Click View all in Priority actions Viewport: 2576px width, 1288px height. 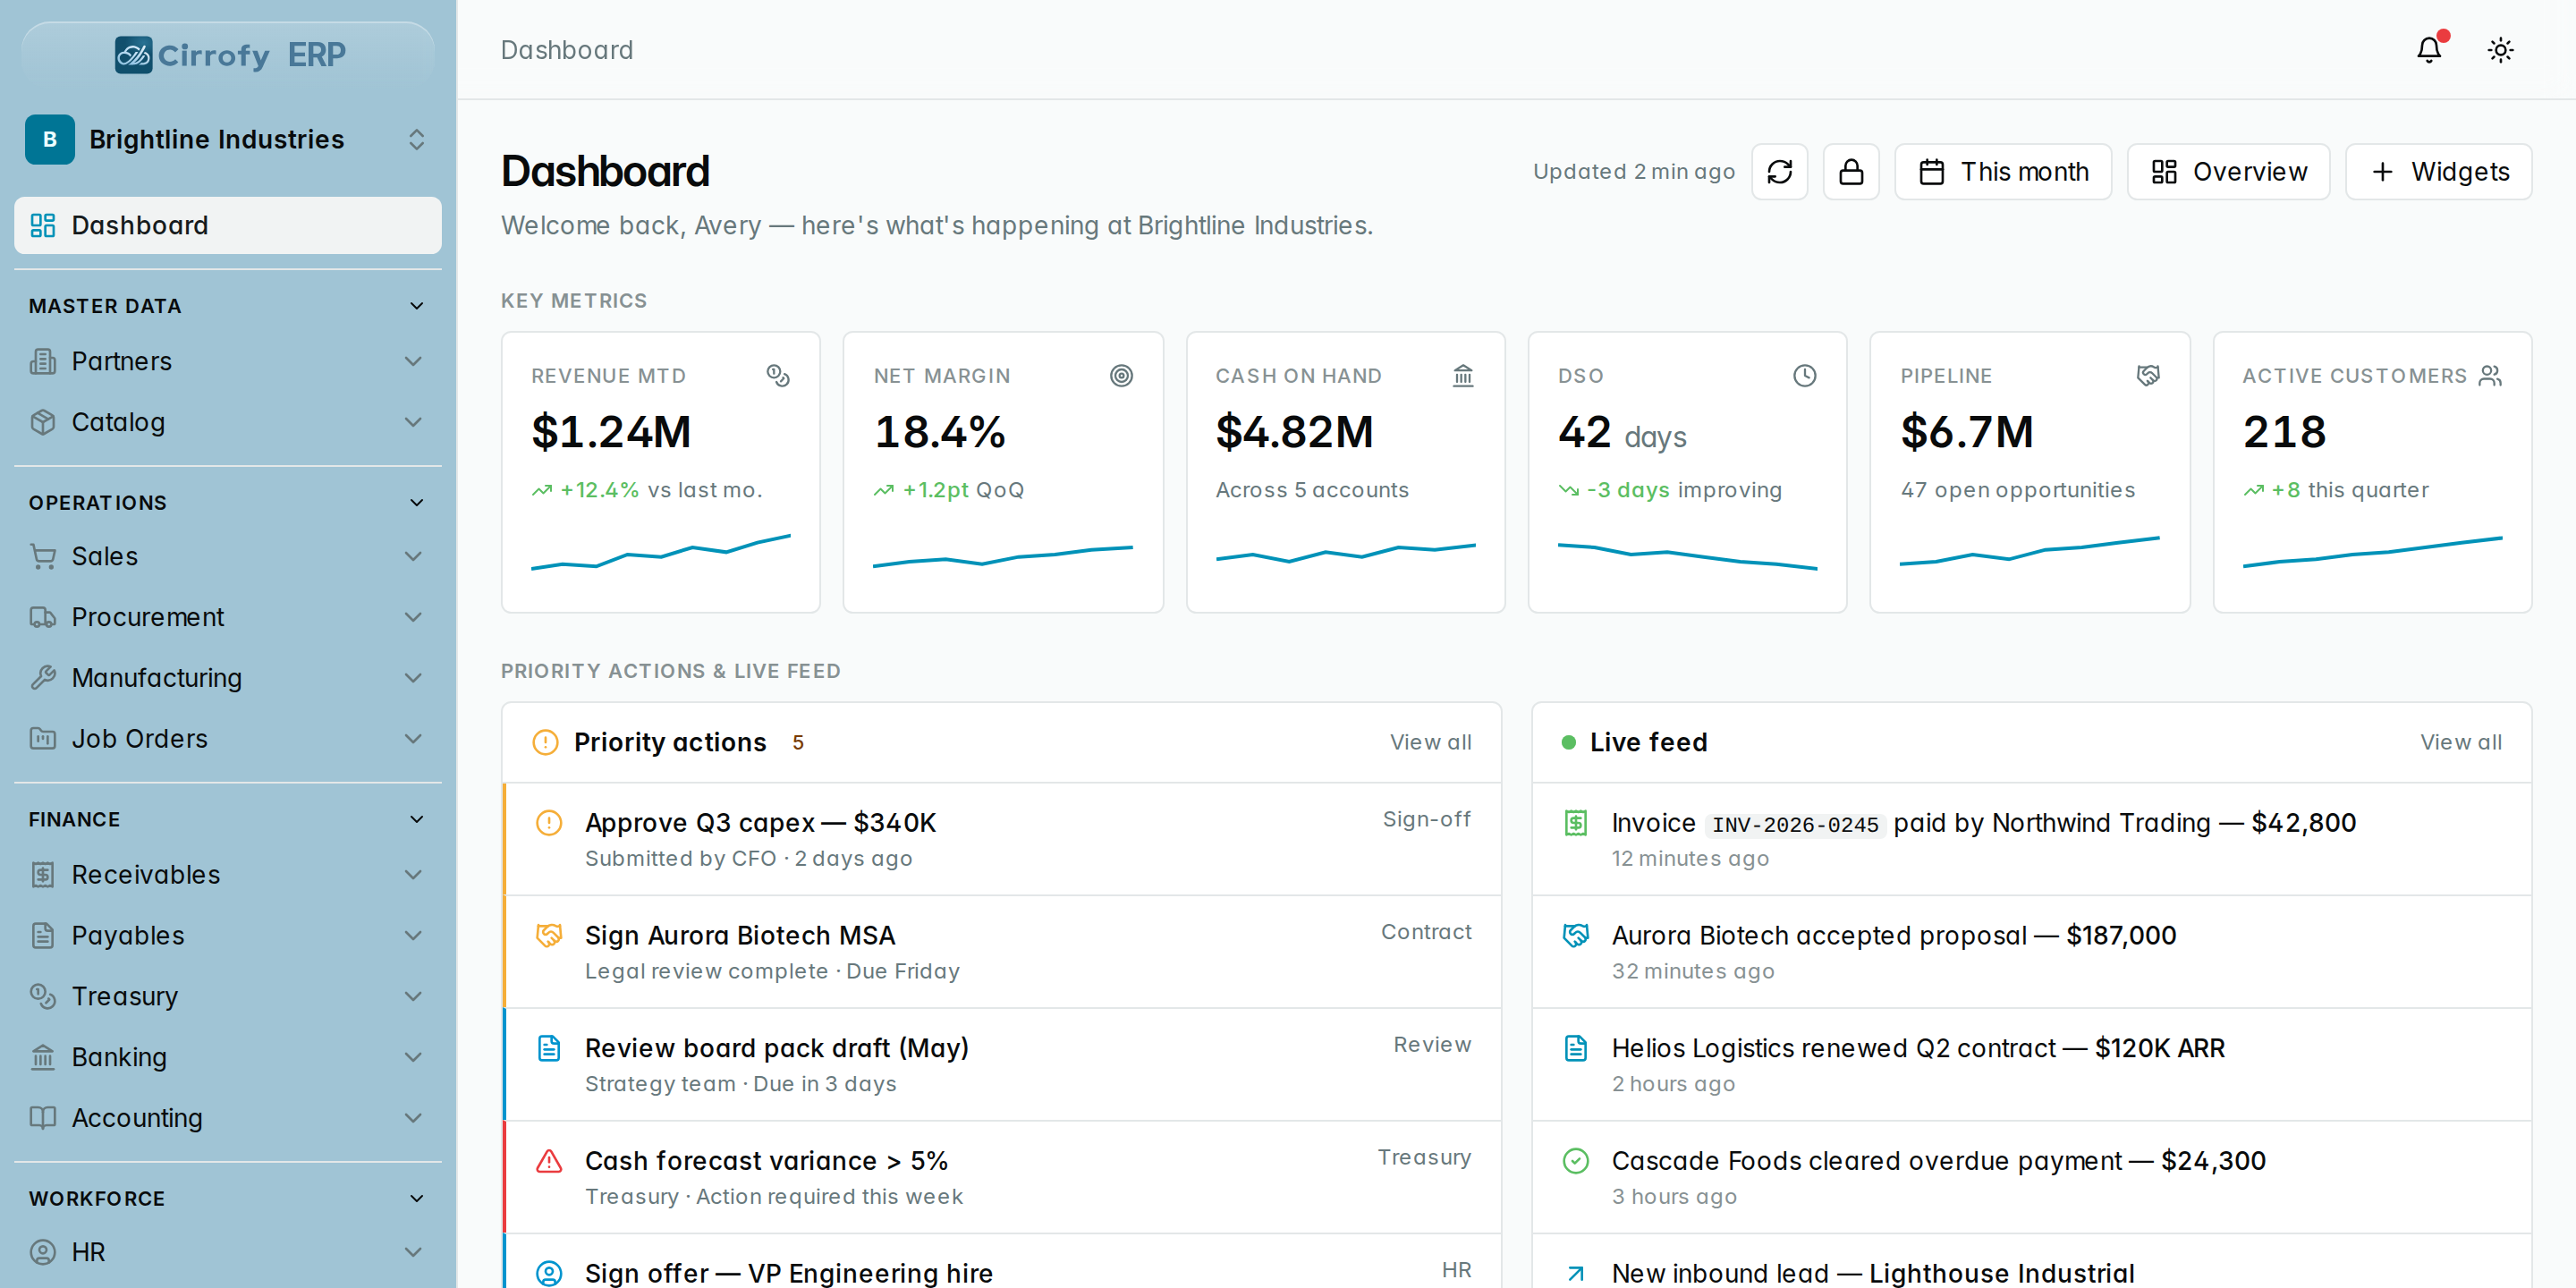[1430, 742]
